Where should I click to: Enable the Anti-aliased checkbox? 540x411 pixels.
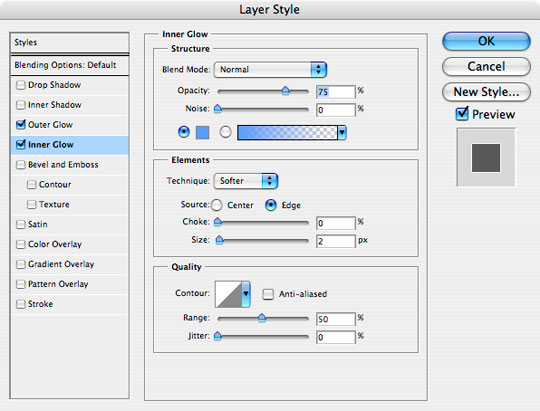tap(268, 294)
